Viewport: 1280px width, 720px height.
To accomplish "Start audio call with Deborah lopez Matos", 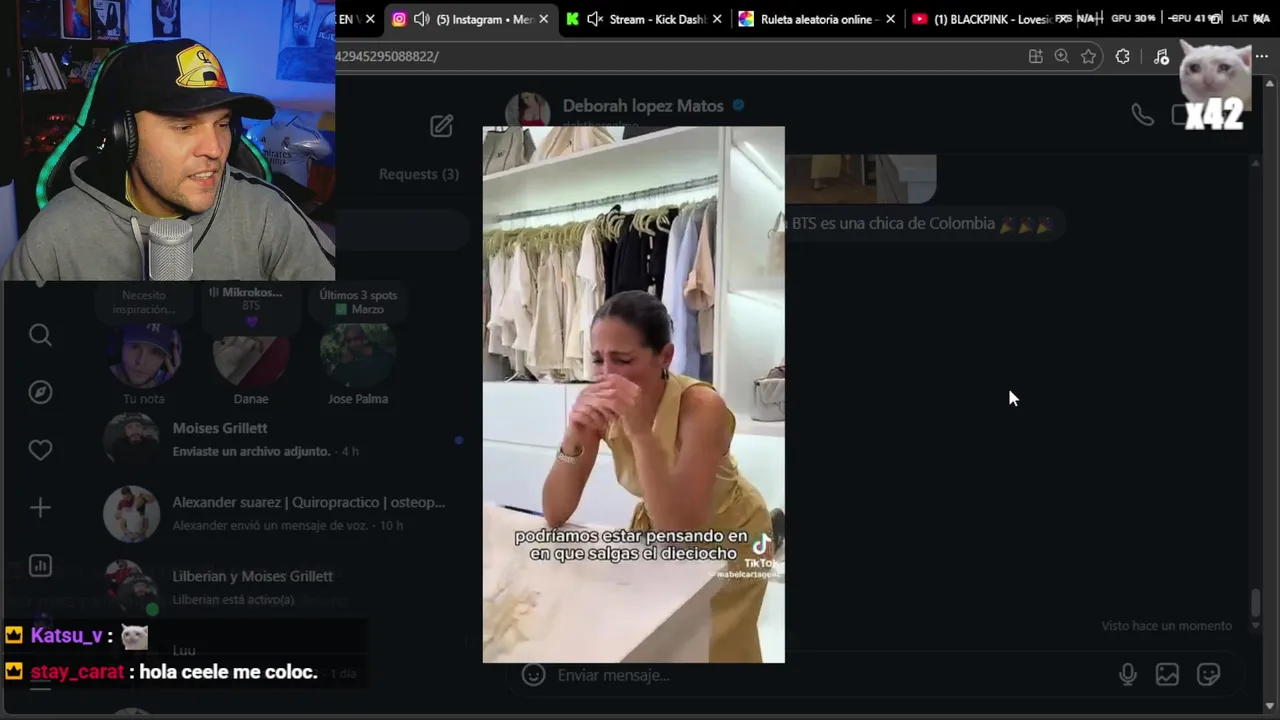I will (1142, 114).
